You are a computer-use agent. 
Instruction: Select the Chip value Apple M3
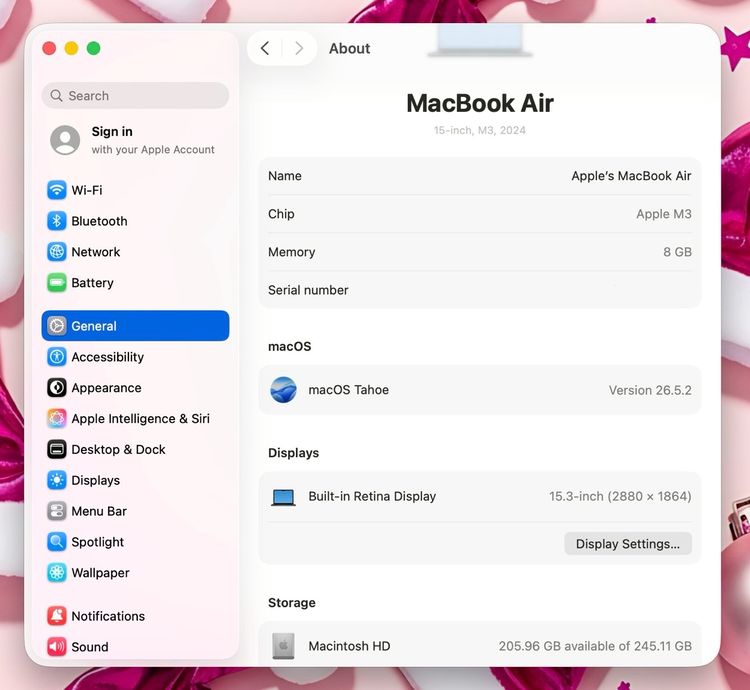pos(663,214)
